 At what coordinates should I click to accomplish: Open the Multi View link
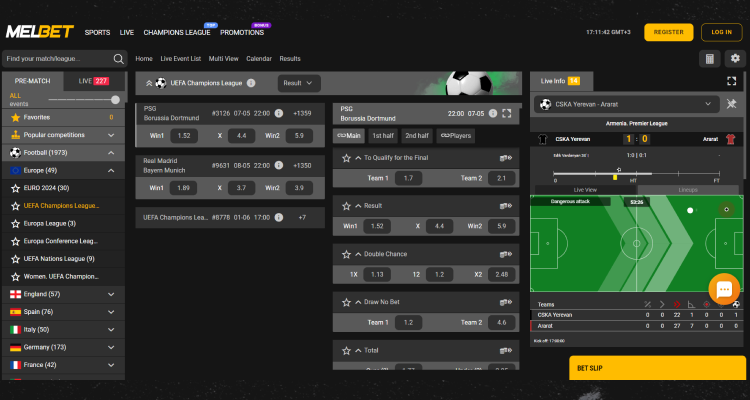(223, 59)
